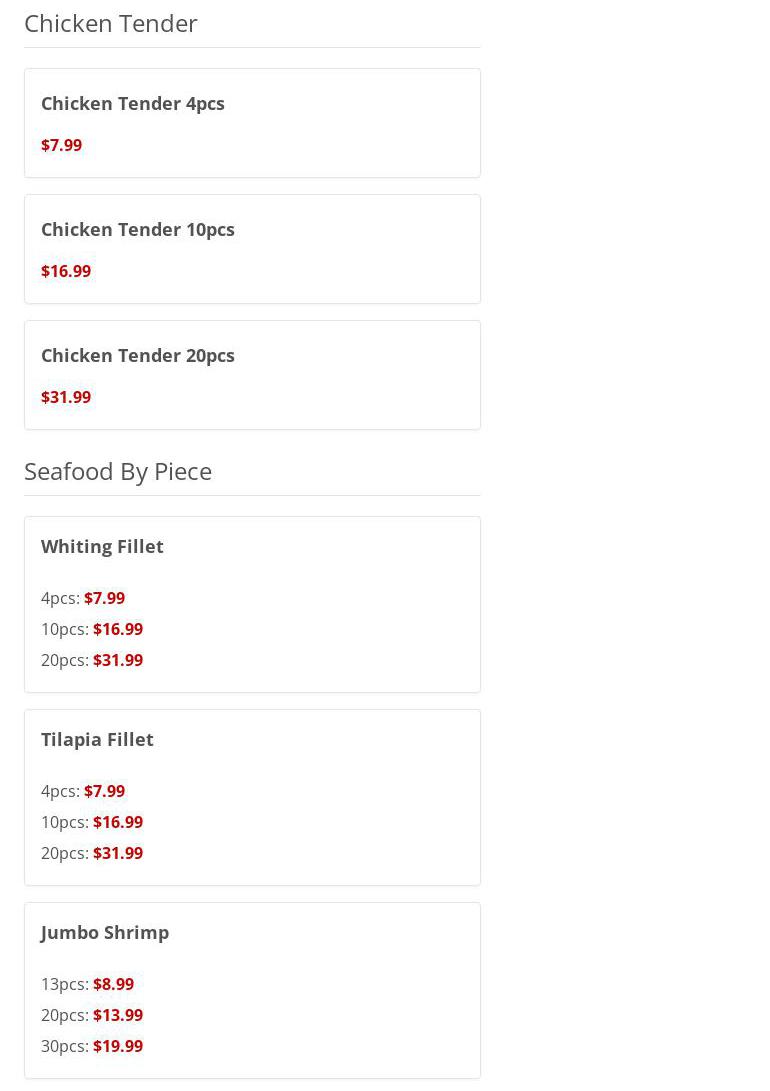Click the $31.99 Chicken Tender 20pcs price
770x1091 pixels.
(66, 398)
